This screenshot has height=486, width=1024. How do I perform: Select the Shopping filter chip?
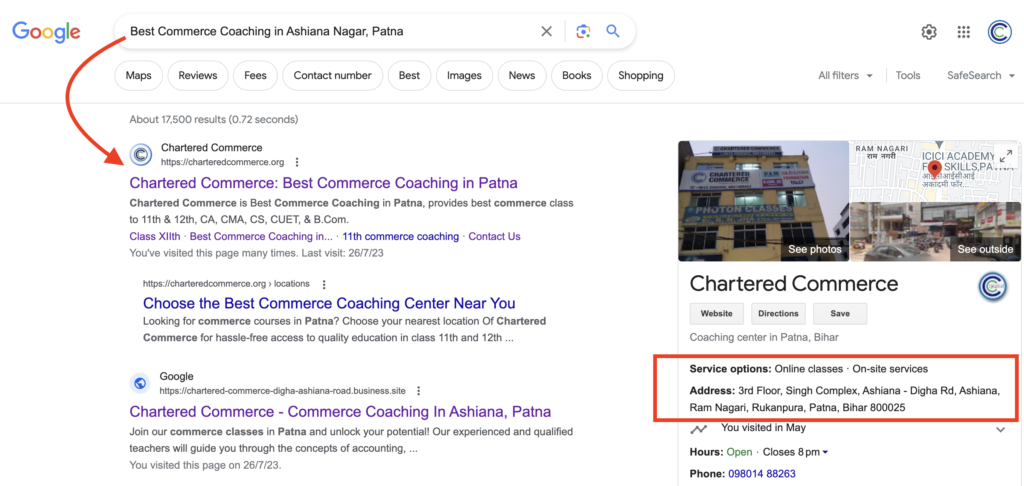pos(641,75)
